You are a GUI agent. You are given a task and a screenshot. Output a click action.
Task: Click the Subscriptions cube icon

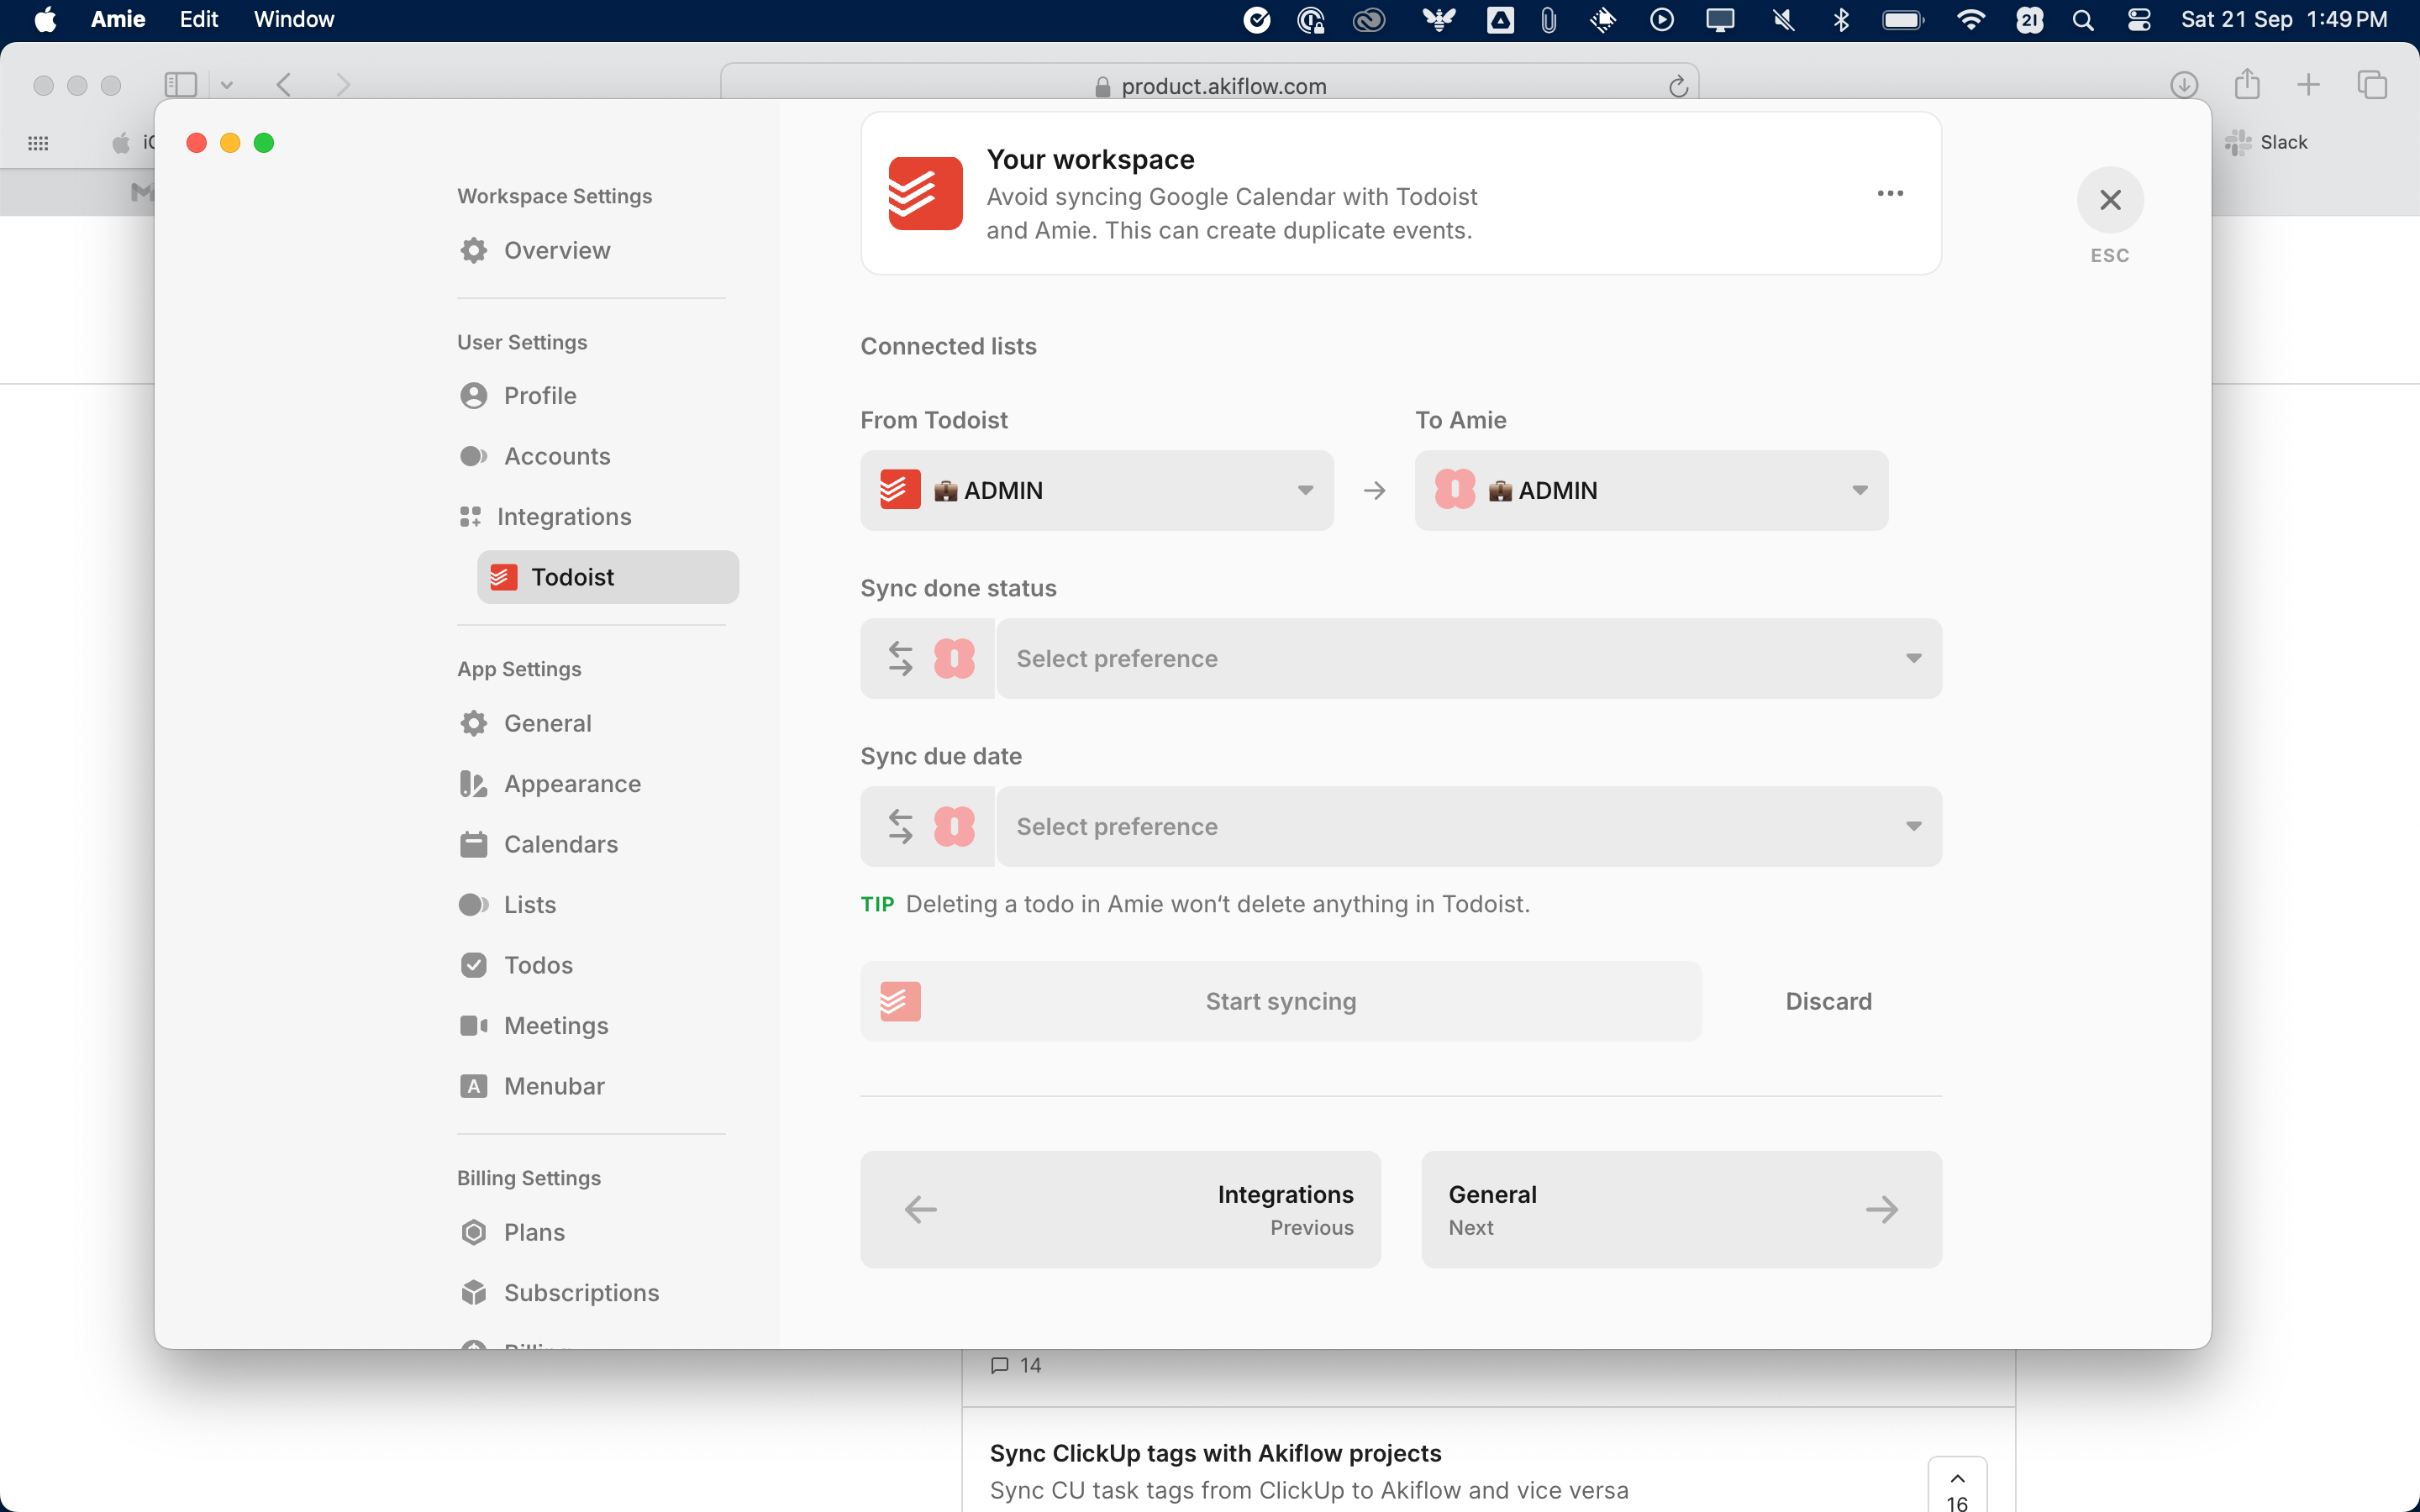[x=474, y=1293]
